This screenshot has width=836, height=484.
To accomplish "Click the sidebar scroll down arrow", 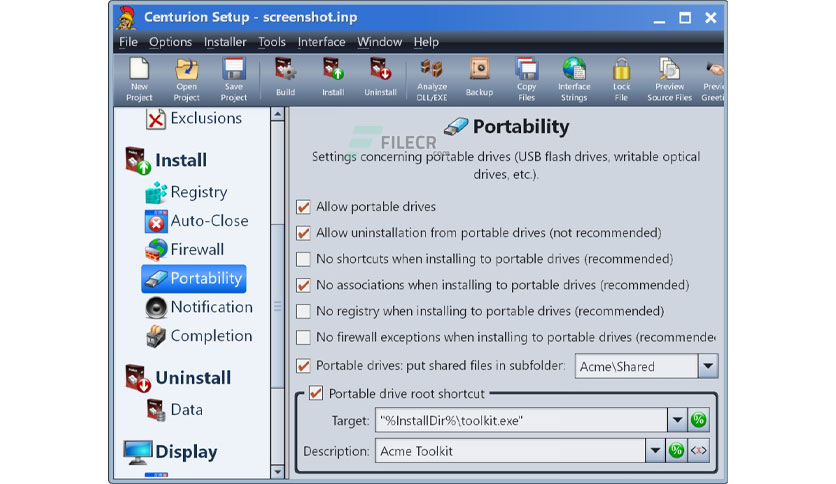I will tap(277, 472).
